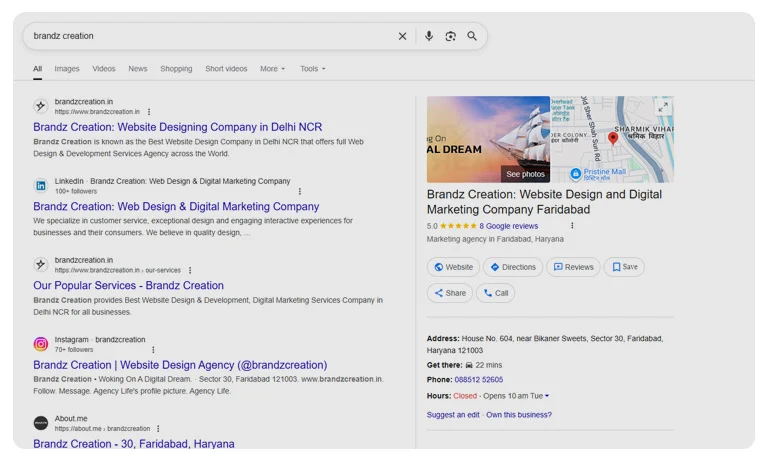Click Pristine Mall label on map
The height and width of the screenshot is (461, 768).
pyautogui.click(x=604, y=172)
